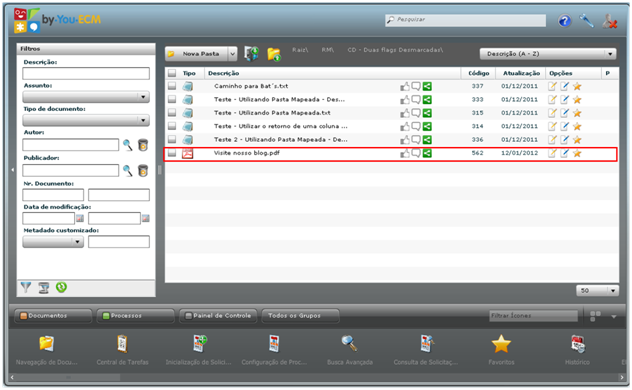Click the folder with green arrow icon
This screenshot has width=632, height=390.
(x=274, y=54)
